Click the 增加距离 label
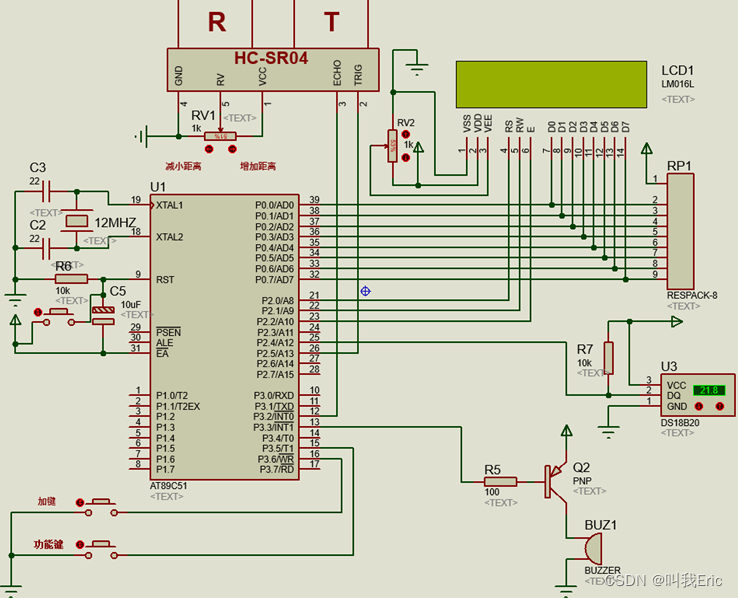Image resolution: width=738 pixels, height=598 pixels. [x=258, y=166]
